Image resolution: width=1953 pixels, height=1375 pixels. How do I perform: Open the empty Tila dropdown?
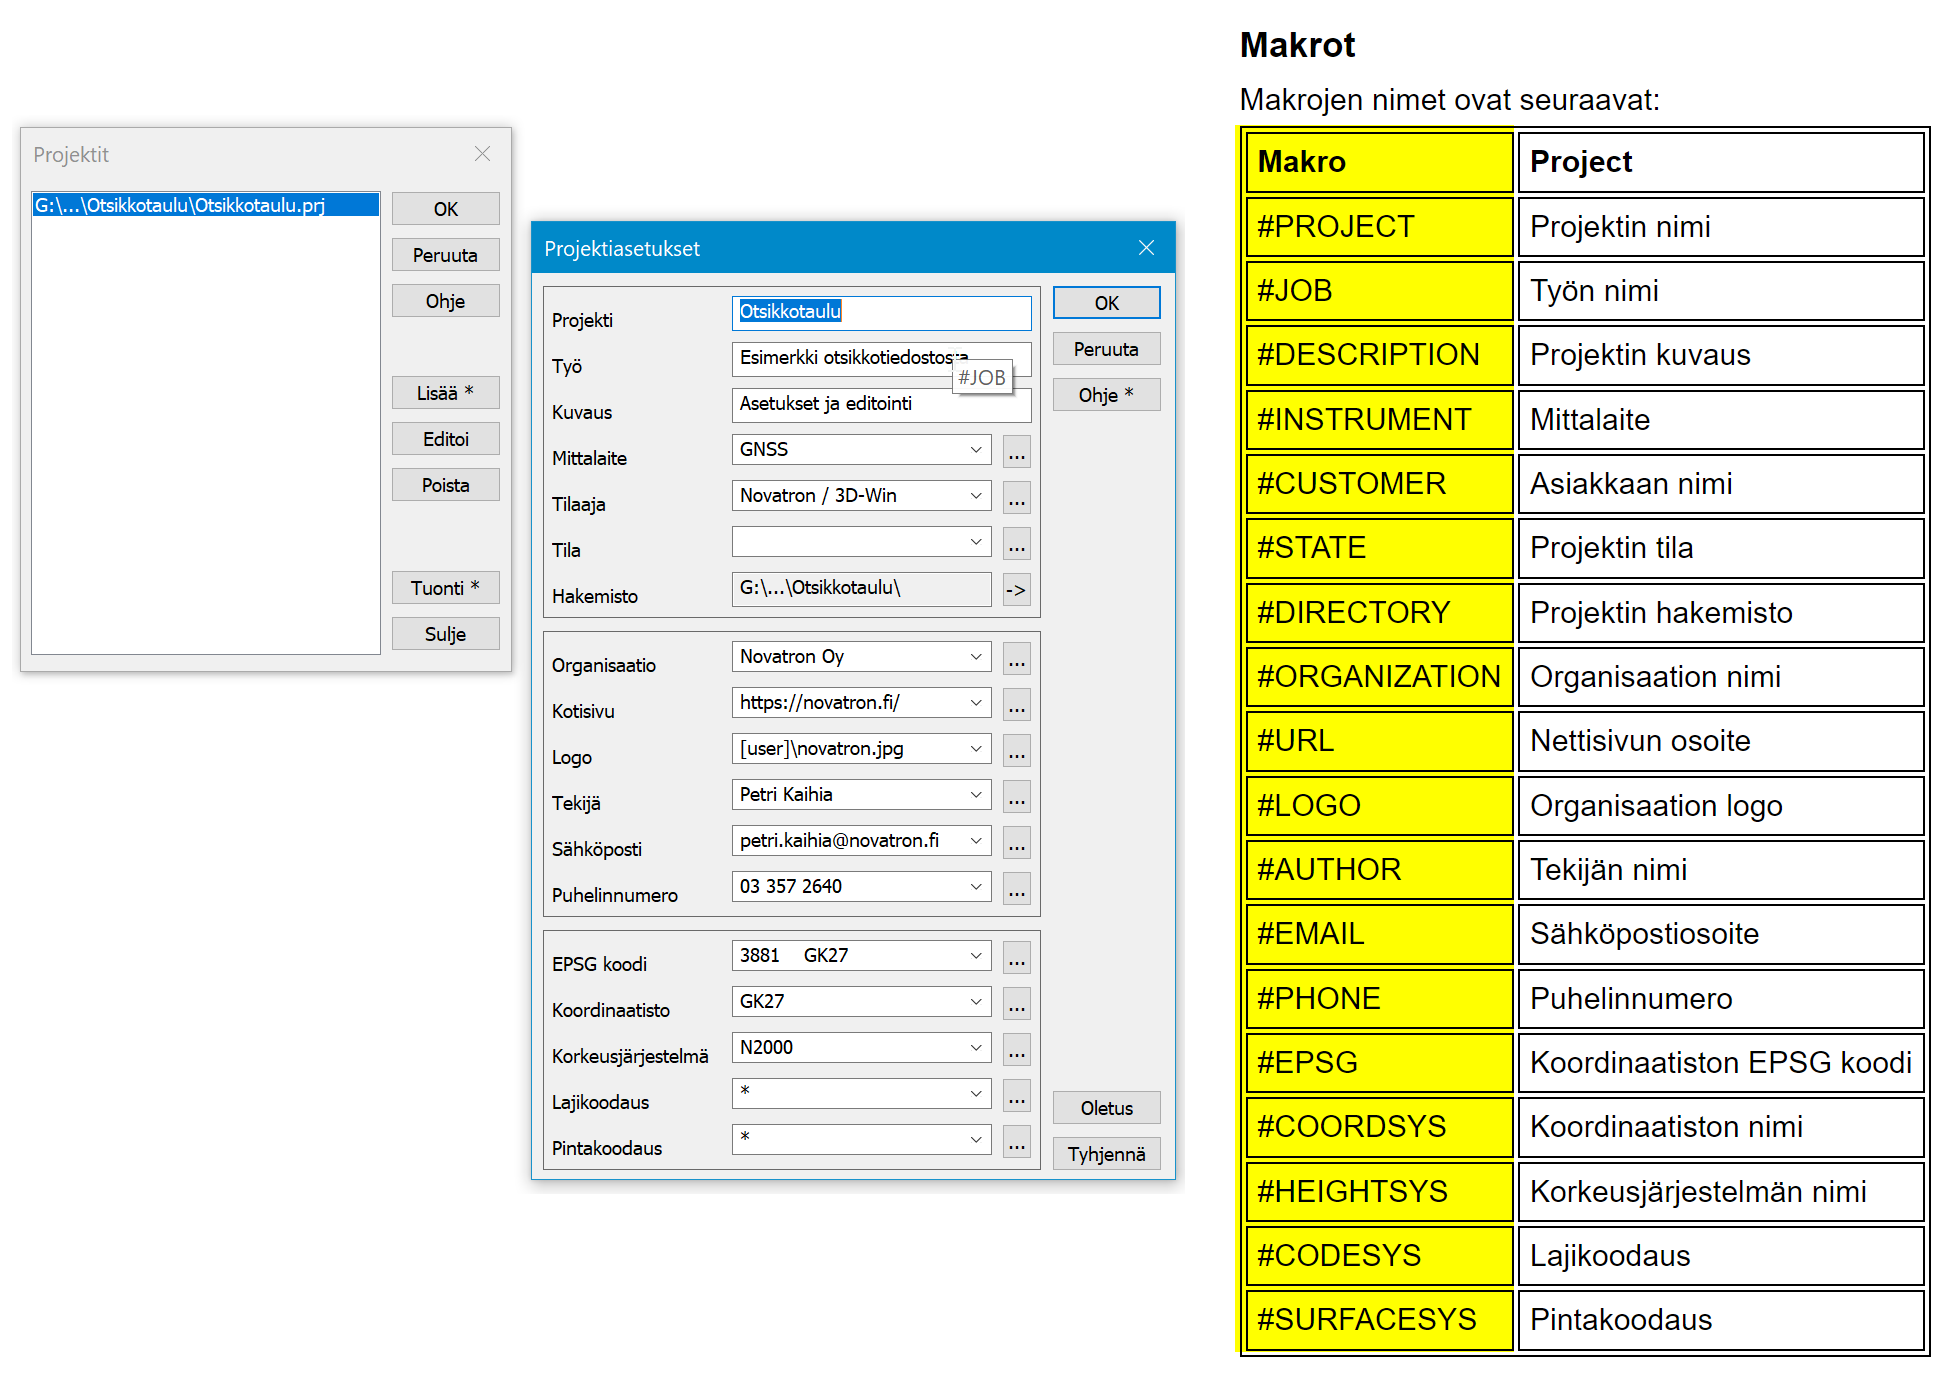click(975, 542)
